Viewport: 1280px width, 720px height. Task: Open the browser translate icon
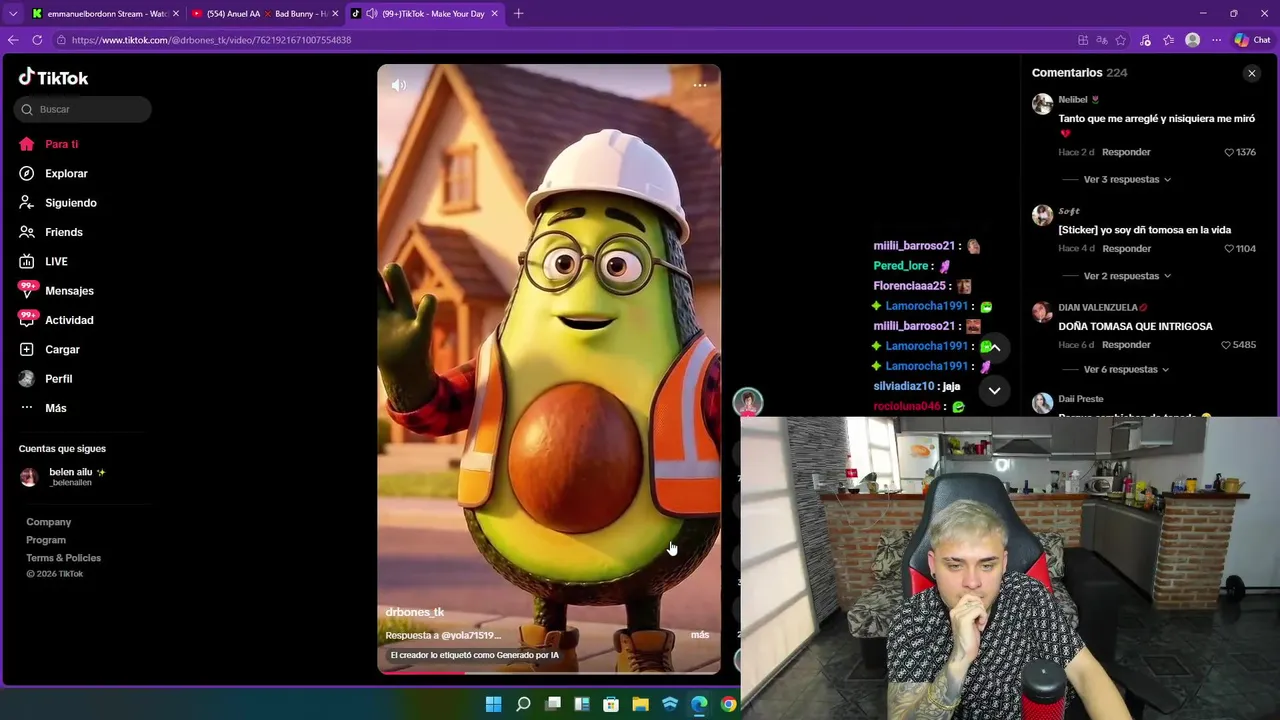pos(1102,40)
